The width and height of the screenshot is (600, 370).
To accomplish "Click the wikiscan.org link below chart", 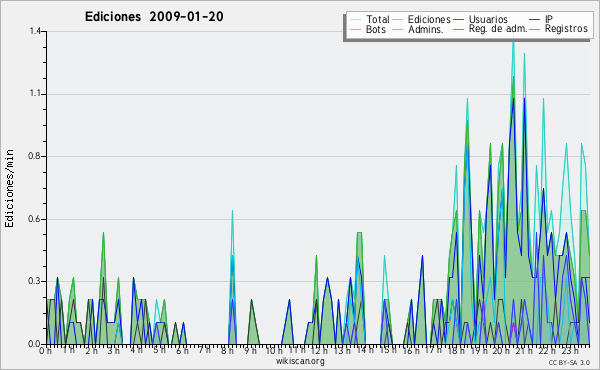I will (x=300, y=361).
